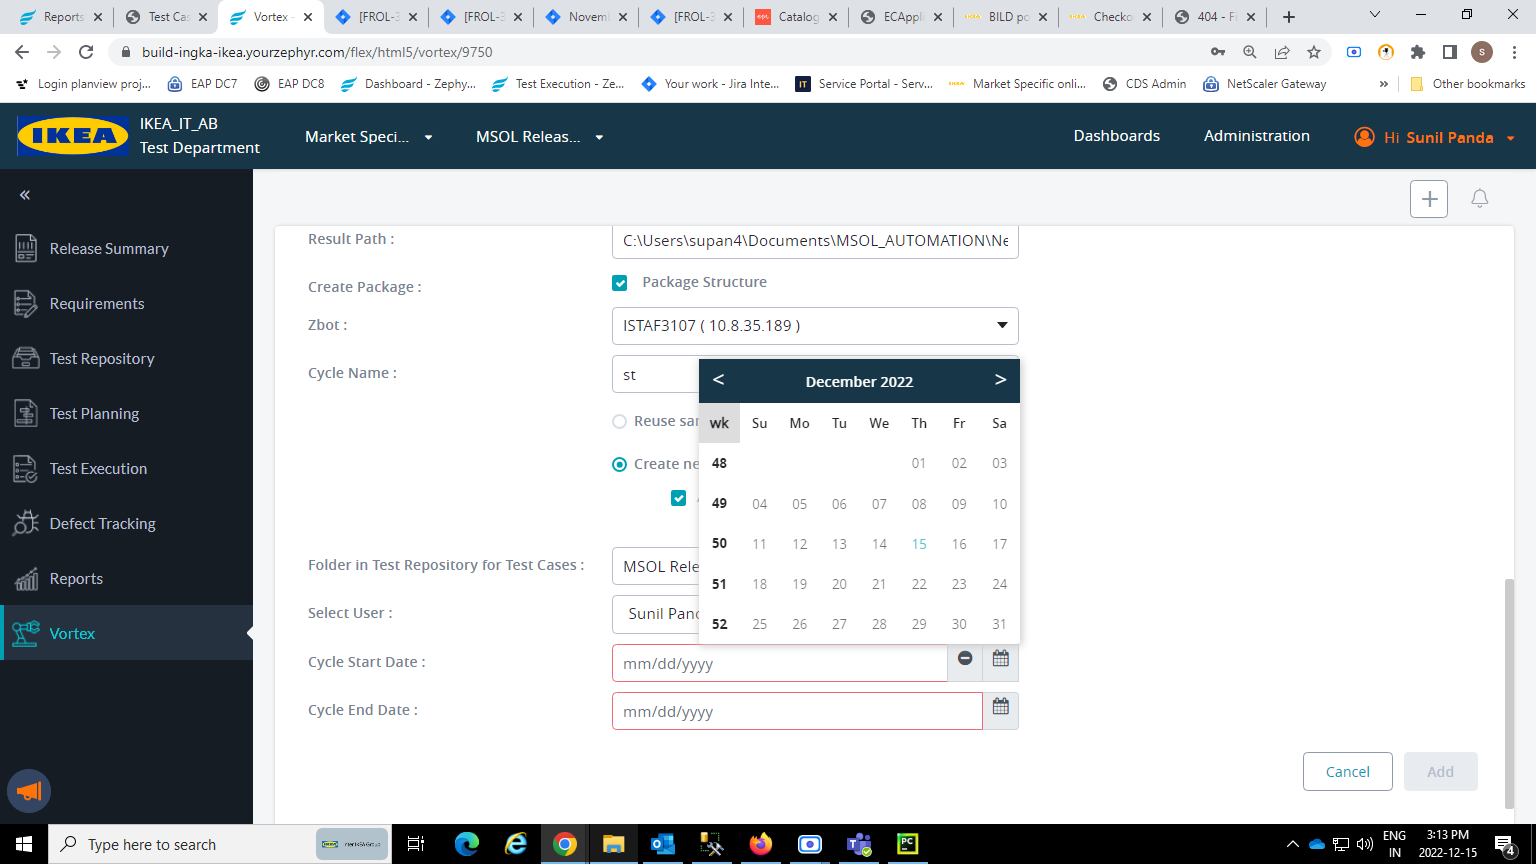Click the notification bell icon
Viewport: 1536px width, 864px height.
[x=1479, y=199]
